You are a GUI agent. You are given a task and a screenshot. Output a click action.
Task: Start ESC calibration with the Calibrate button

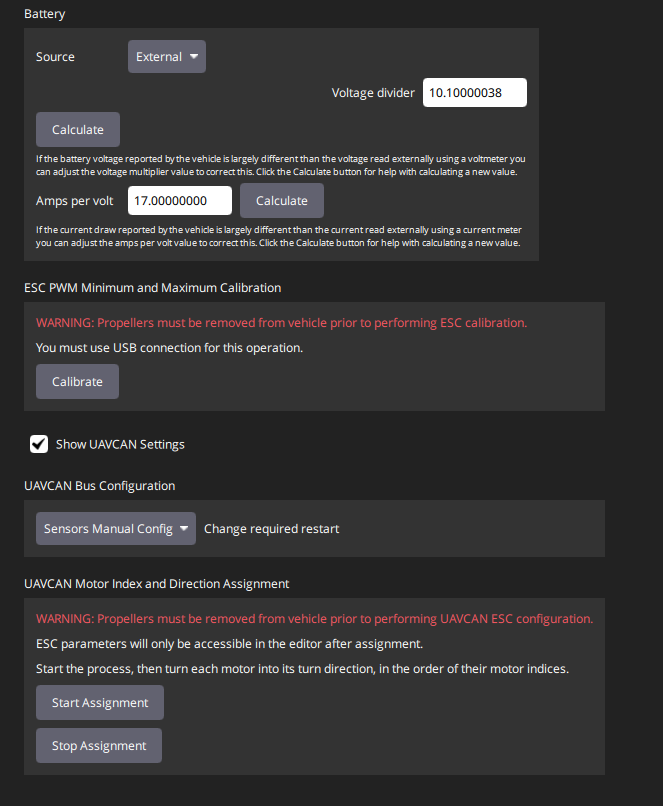[77, 382]
